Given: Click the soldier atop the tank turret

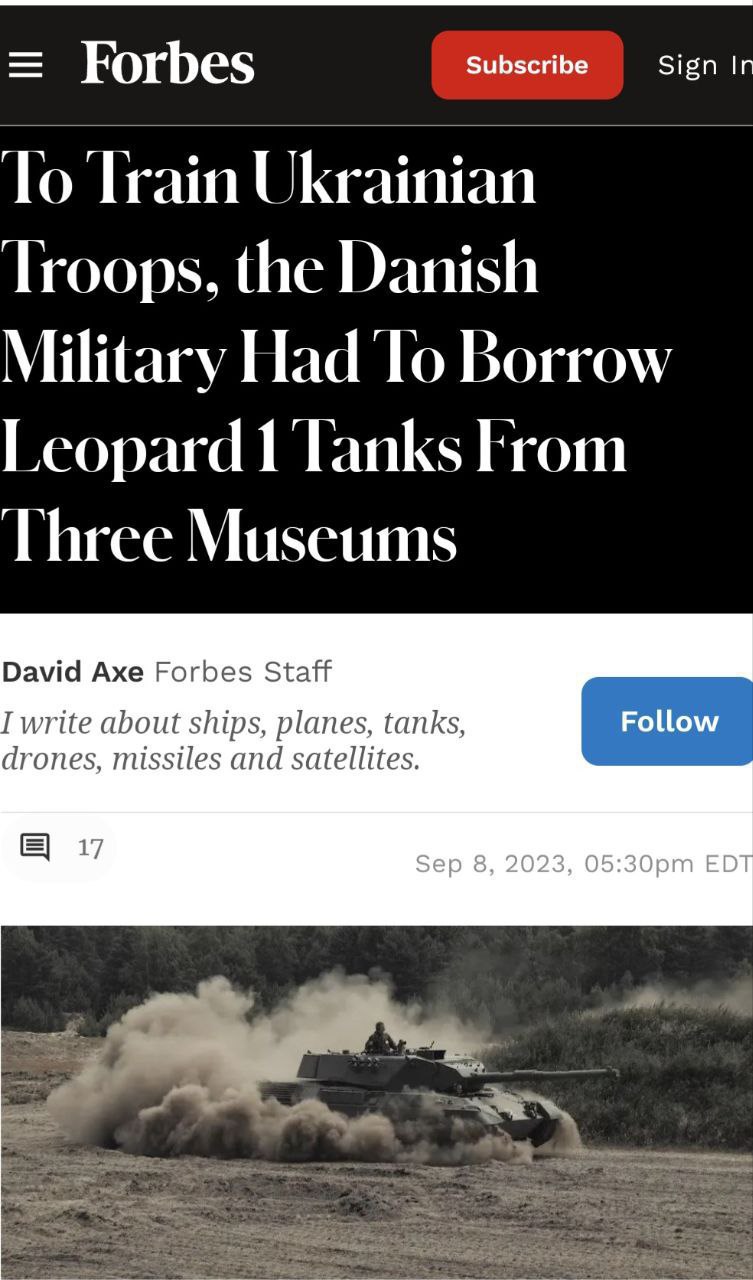Looking at the screenshot, I should (379, 1037).
